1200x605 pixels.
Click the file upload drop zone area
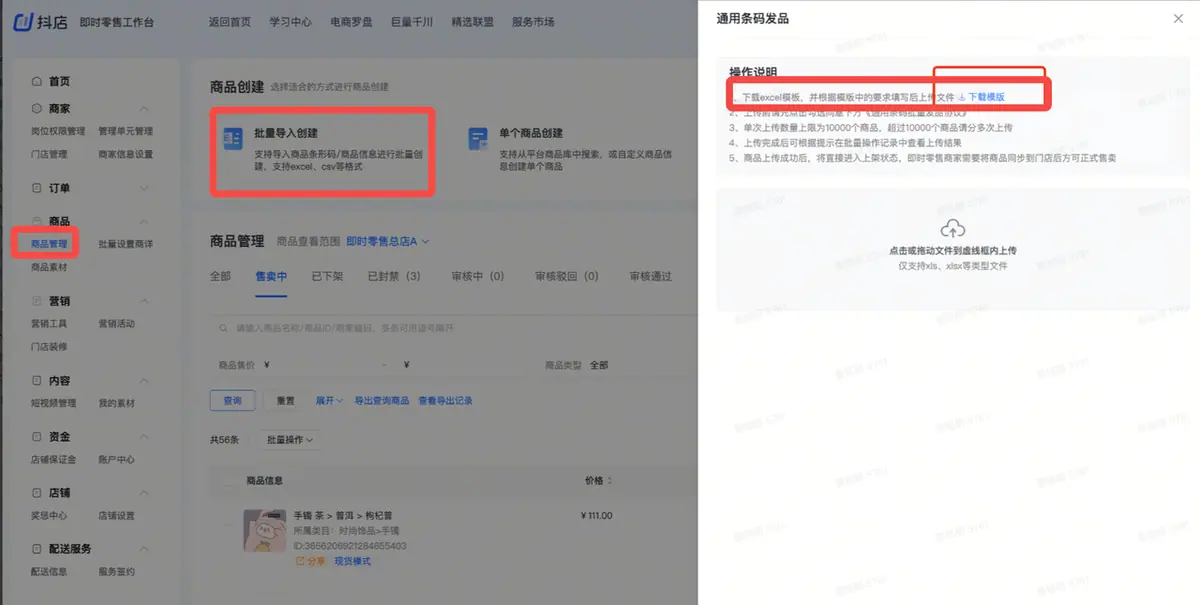(953, 249)
